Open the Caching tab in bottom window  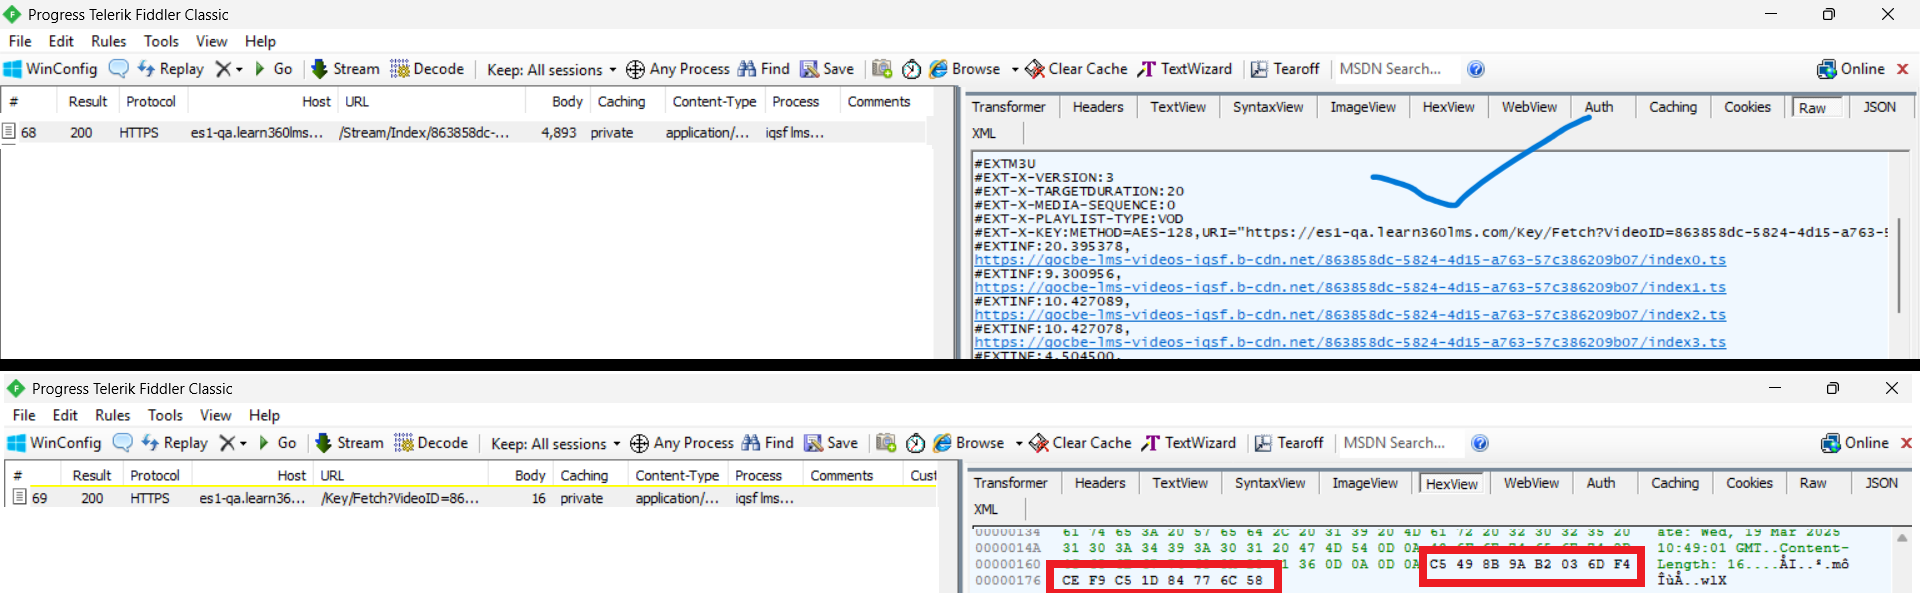(1675, 483)
